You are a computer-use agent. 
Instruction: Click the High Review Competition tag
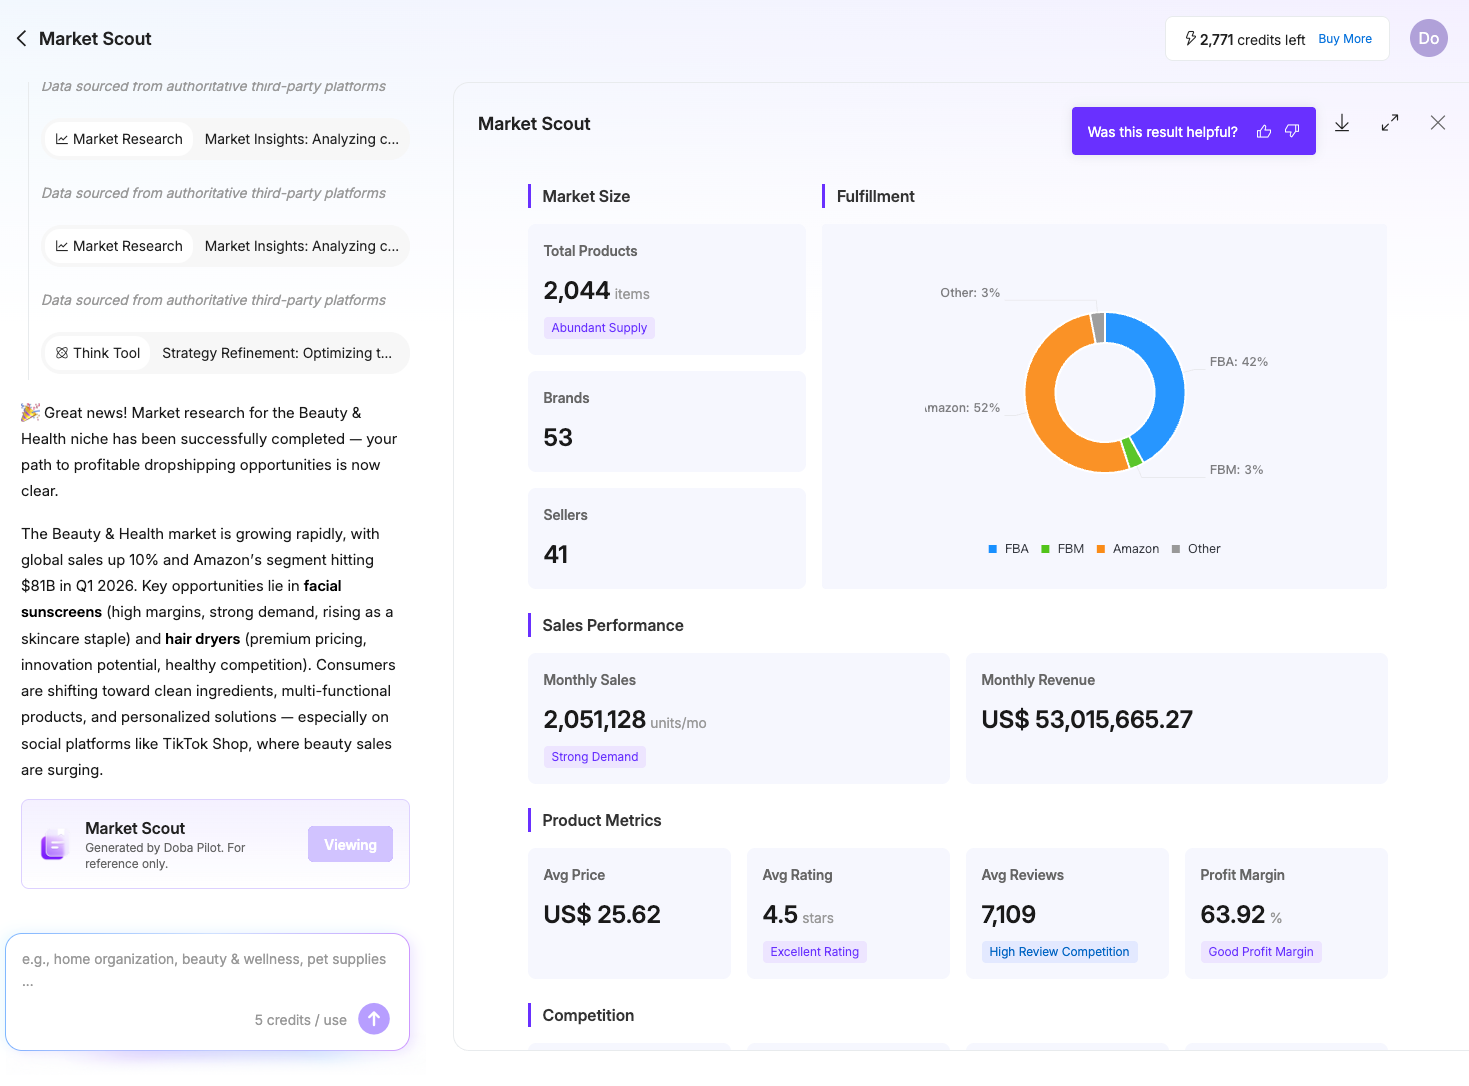[1059, 952]
